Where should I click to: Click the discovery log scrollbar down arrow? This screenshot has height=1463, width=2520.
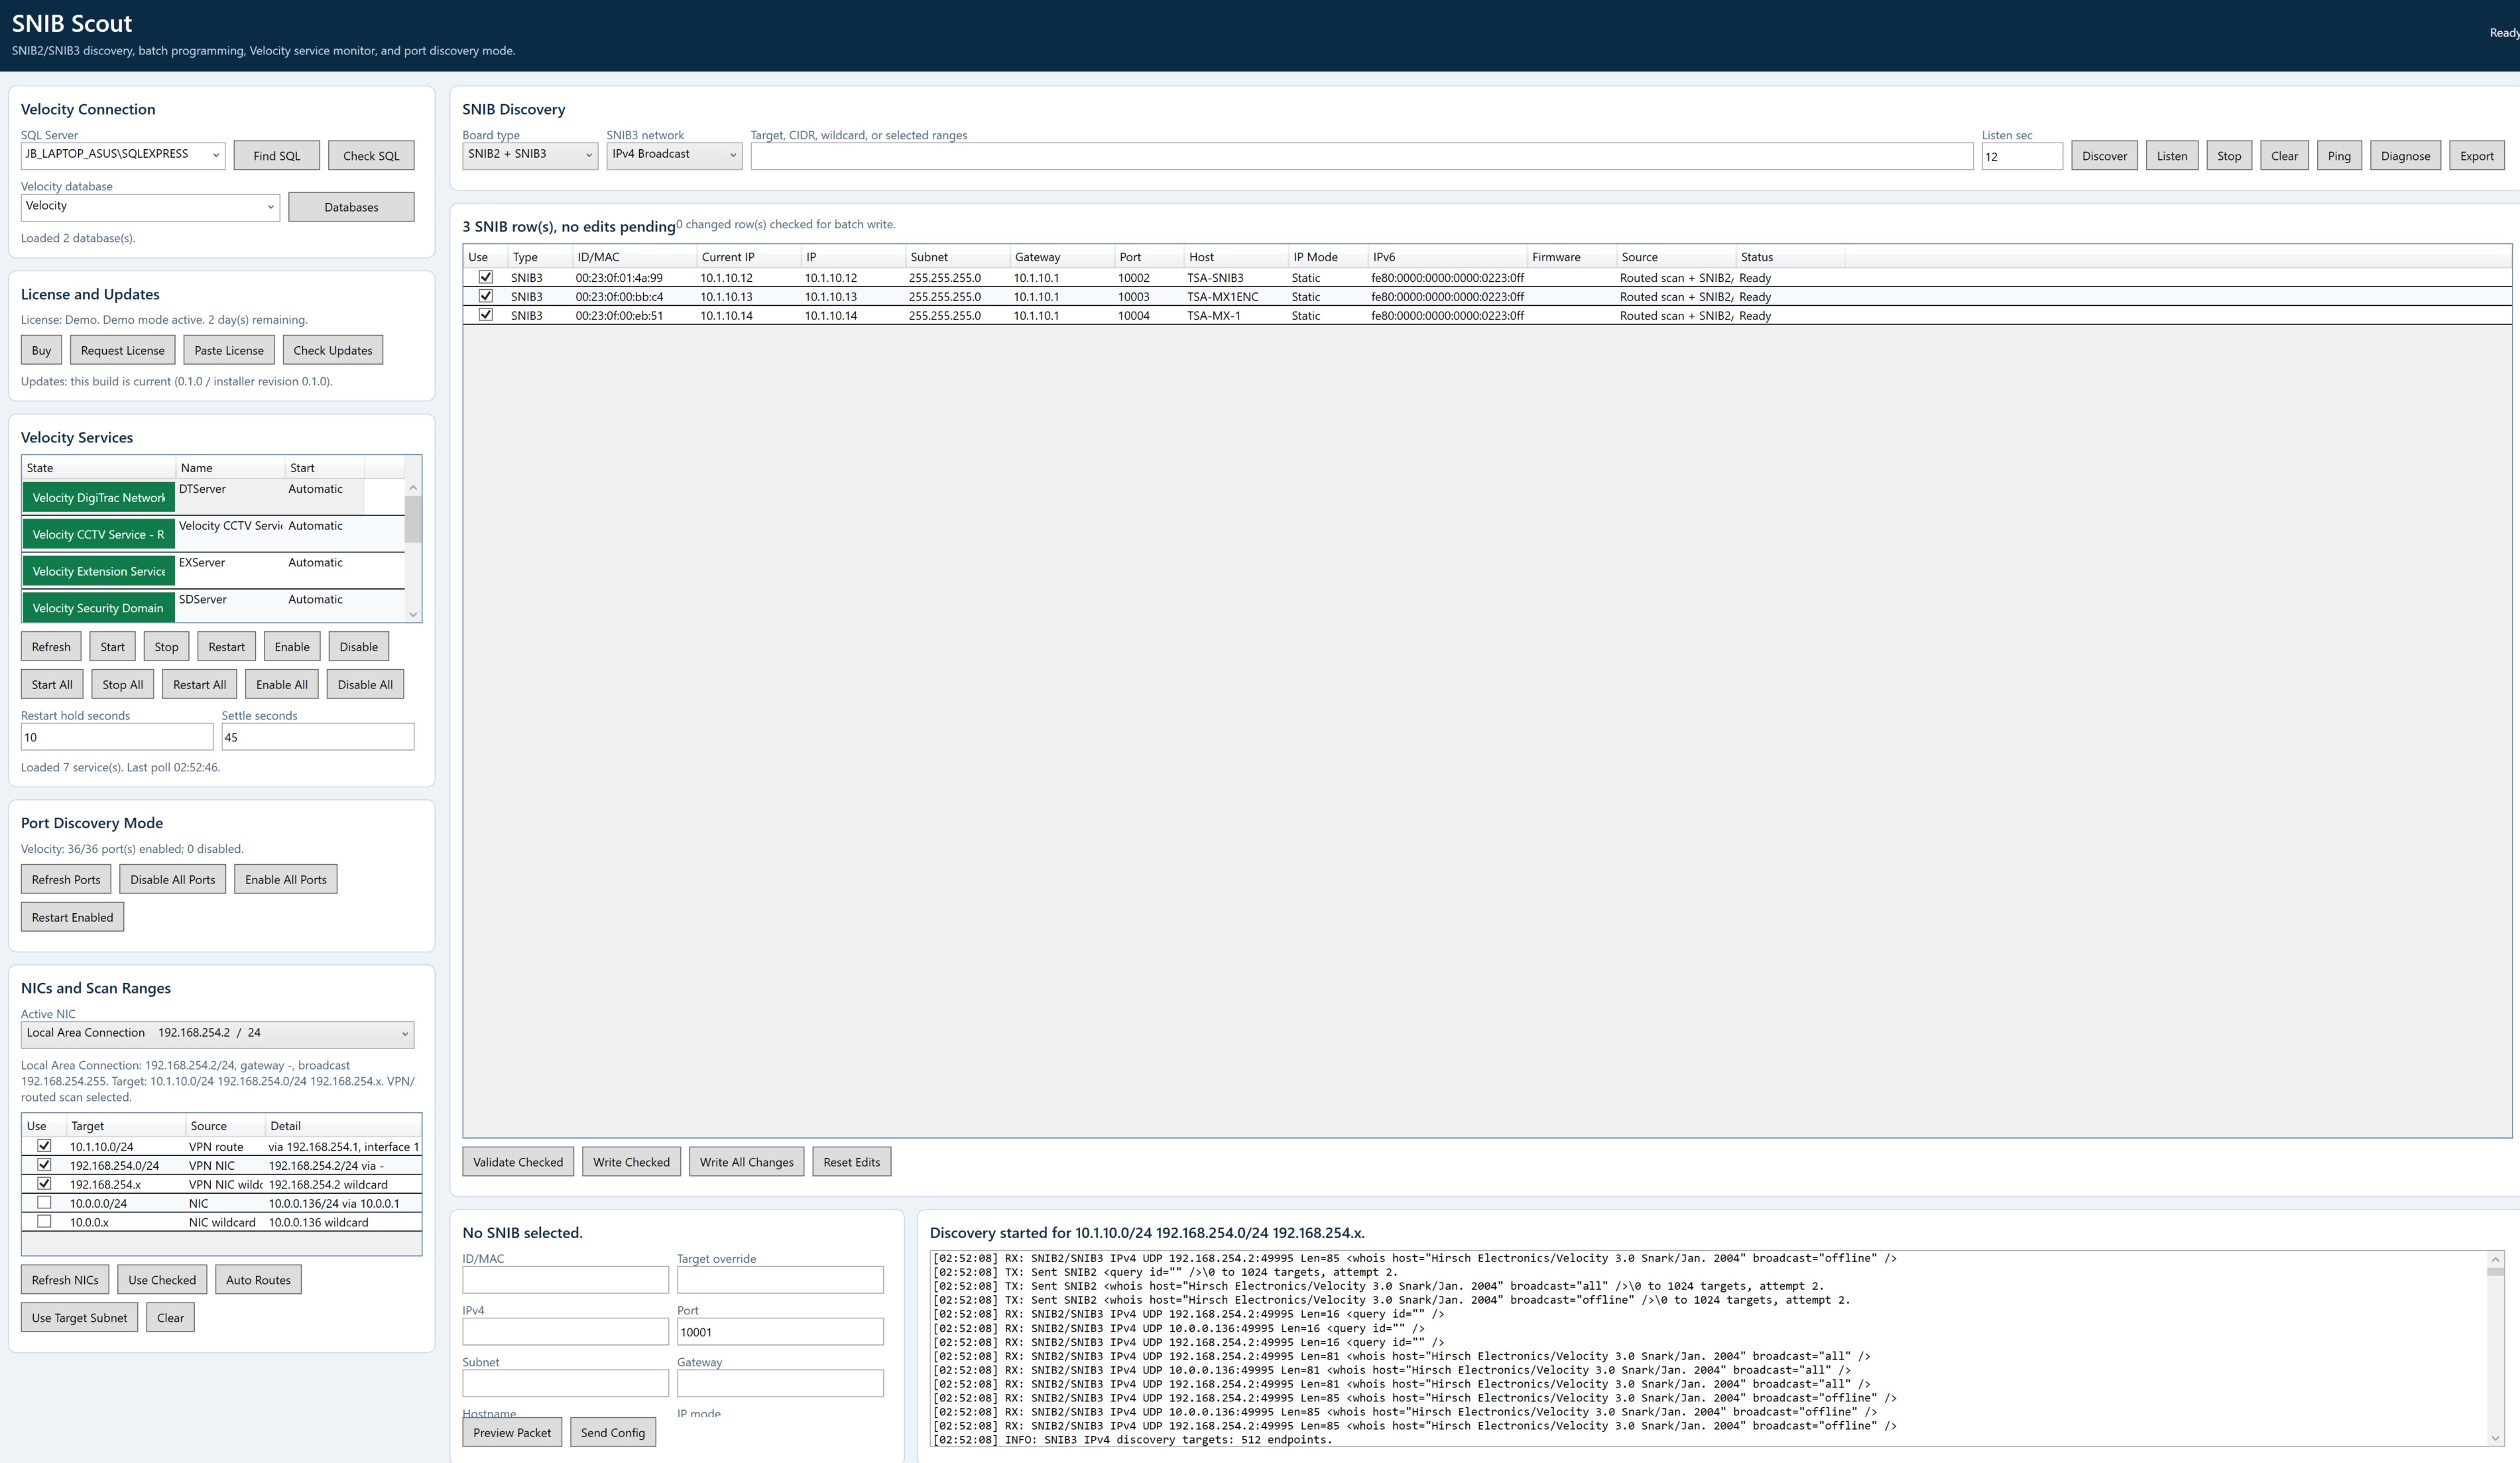click(x=2495, y=1437)
